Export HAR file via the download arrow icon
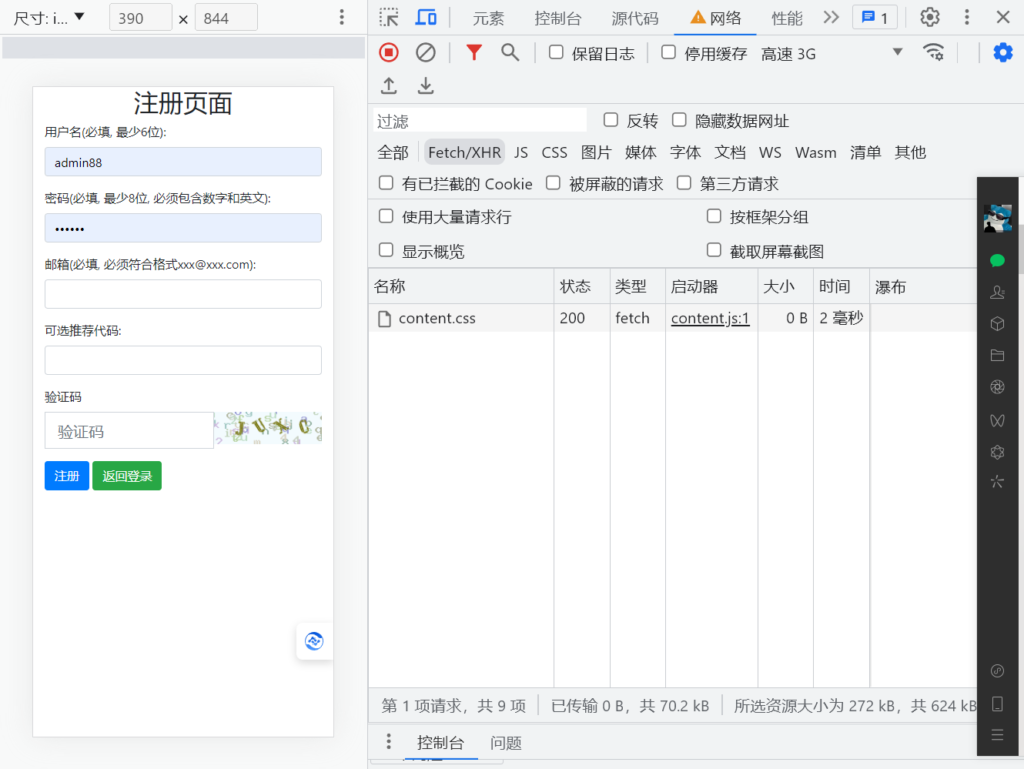This screenshot has width=1024, height=769. point(425,86)
